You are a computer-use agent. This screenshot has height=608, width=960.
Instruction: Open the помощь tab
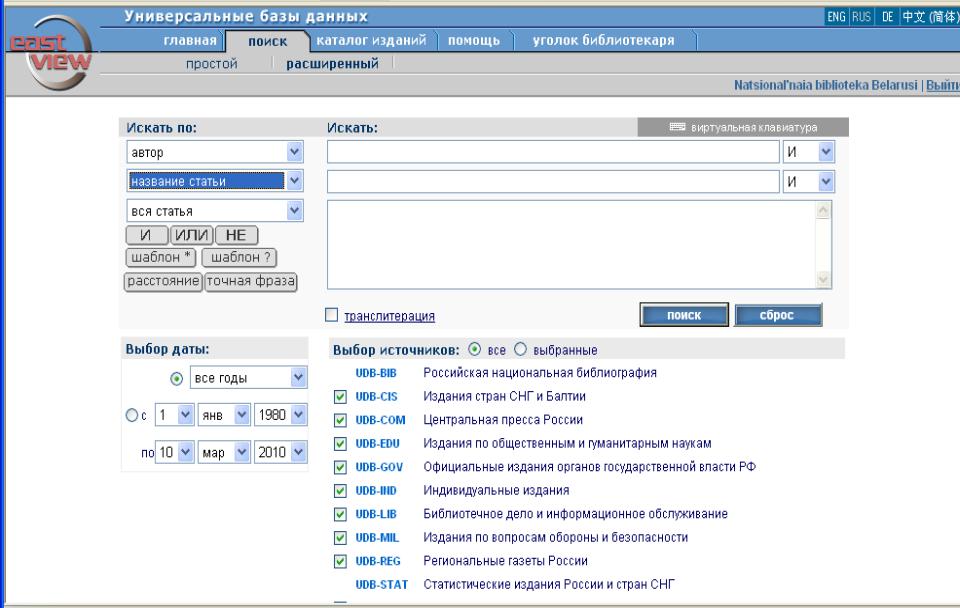coord(474,40)
